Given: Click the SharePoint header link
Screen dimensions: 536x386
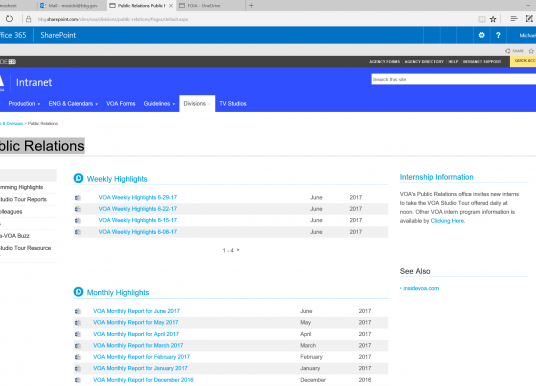Looking at the screenshot, I should click(x=58, y=35).
